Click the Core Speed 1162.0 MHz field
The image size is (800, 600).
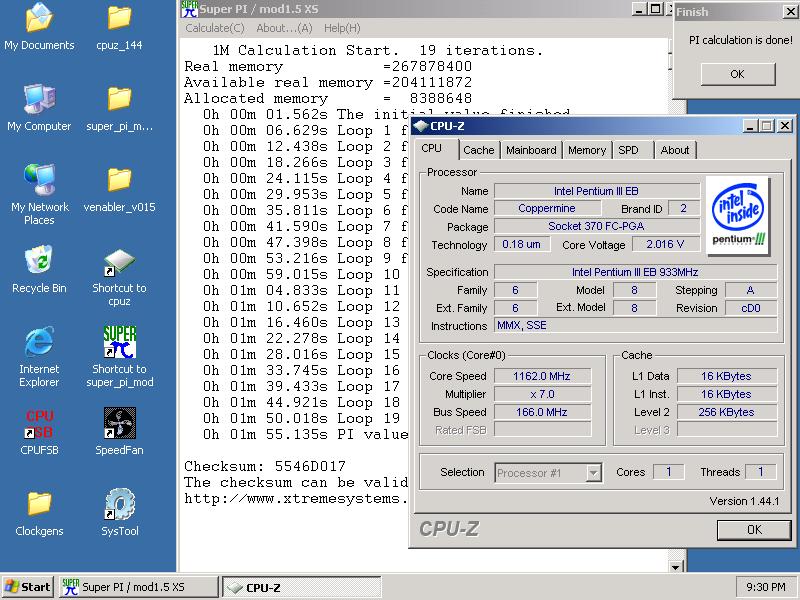point(542,376)
